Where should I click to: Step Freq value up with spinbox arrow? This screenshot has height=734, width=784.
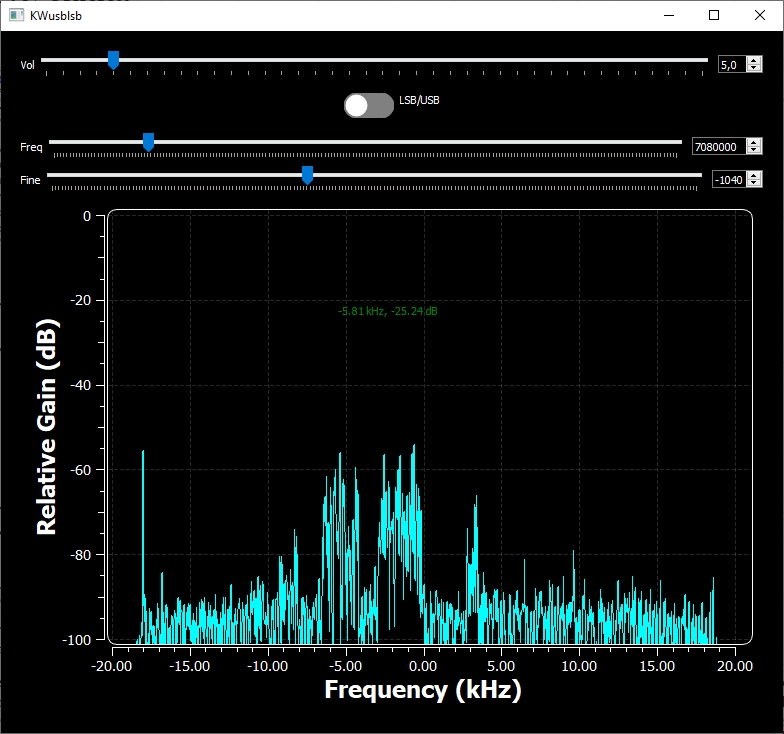(755, 142)
